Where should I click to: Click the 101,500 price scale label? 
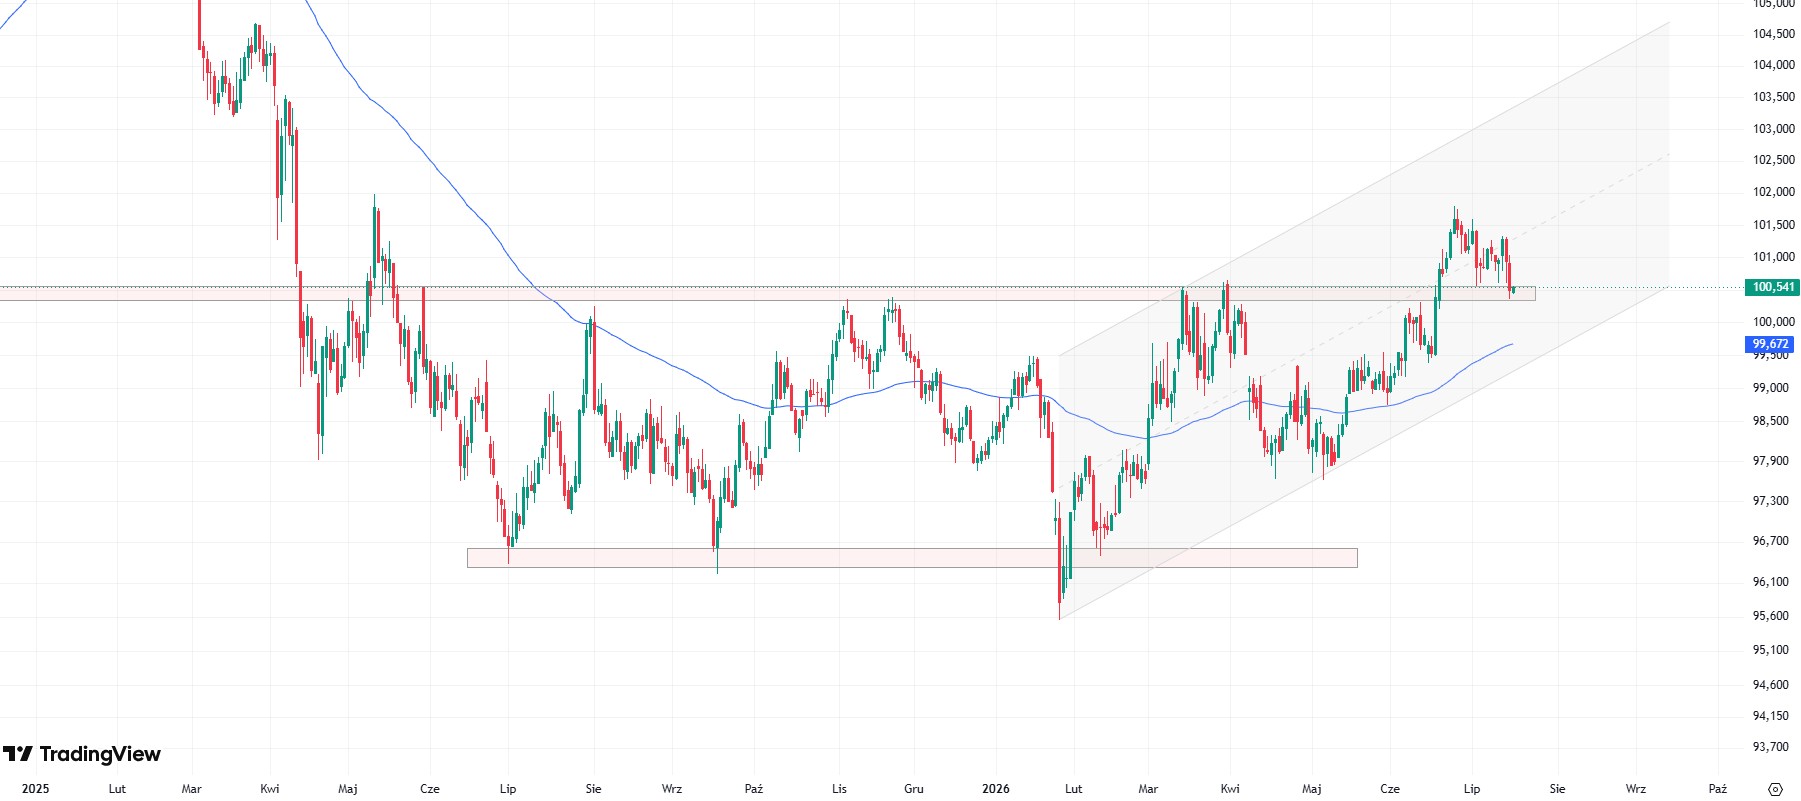1773,225
